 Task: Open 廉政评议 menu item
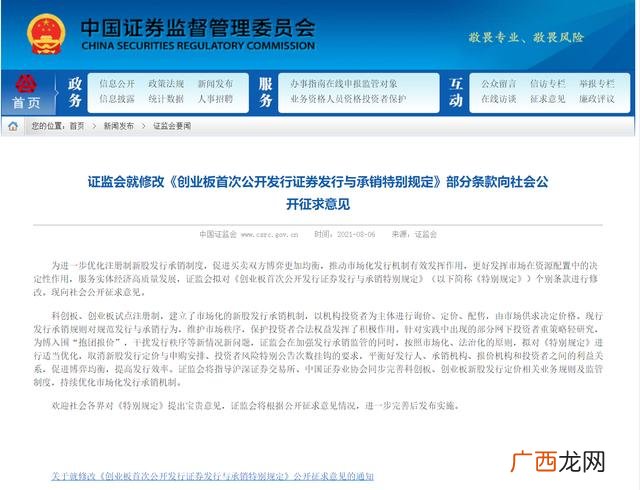pyautogui.click(x=596, y=99)
